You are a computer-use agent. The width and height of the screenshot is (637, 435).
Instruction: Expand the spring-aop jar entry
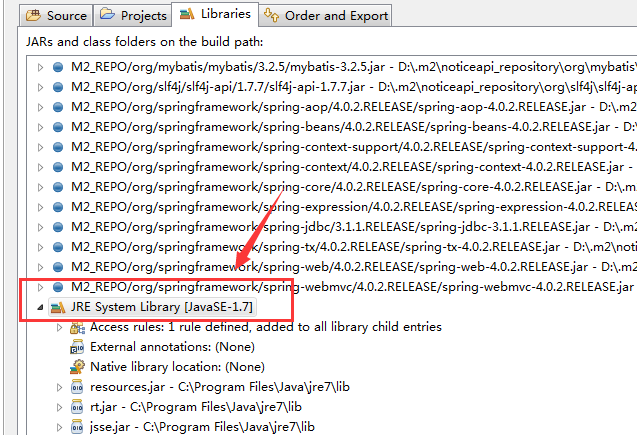coord(40,107)
